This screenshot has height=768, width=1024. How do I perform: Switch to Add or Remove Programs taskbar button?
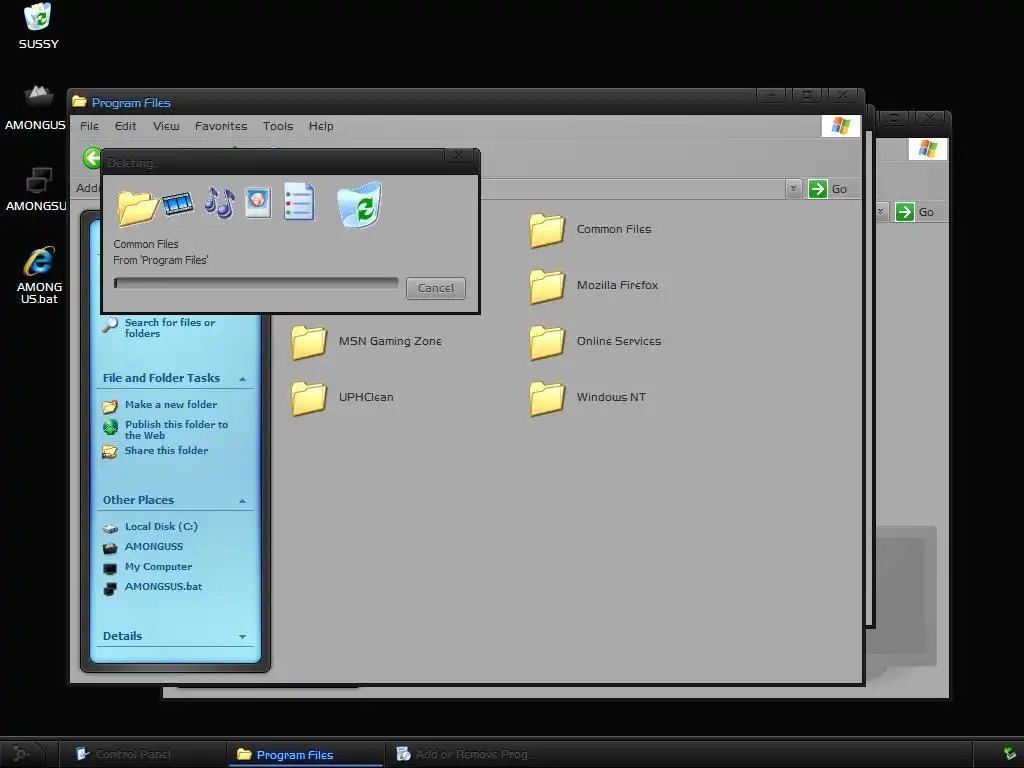tap(467, 754)
